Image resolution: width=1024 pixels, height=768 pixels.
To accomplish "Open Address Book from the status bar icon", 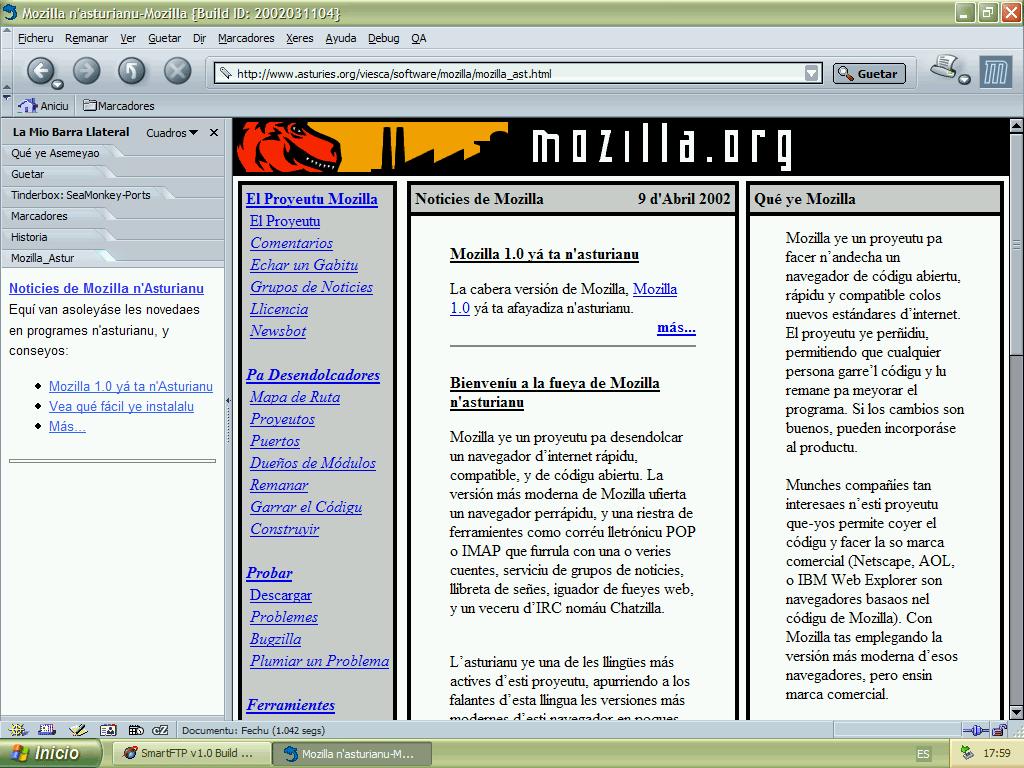I will (108, 729).
